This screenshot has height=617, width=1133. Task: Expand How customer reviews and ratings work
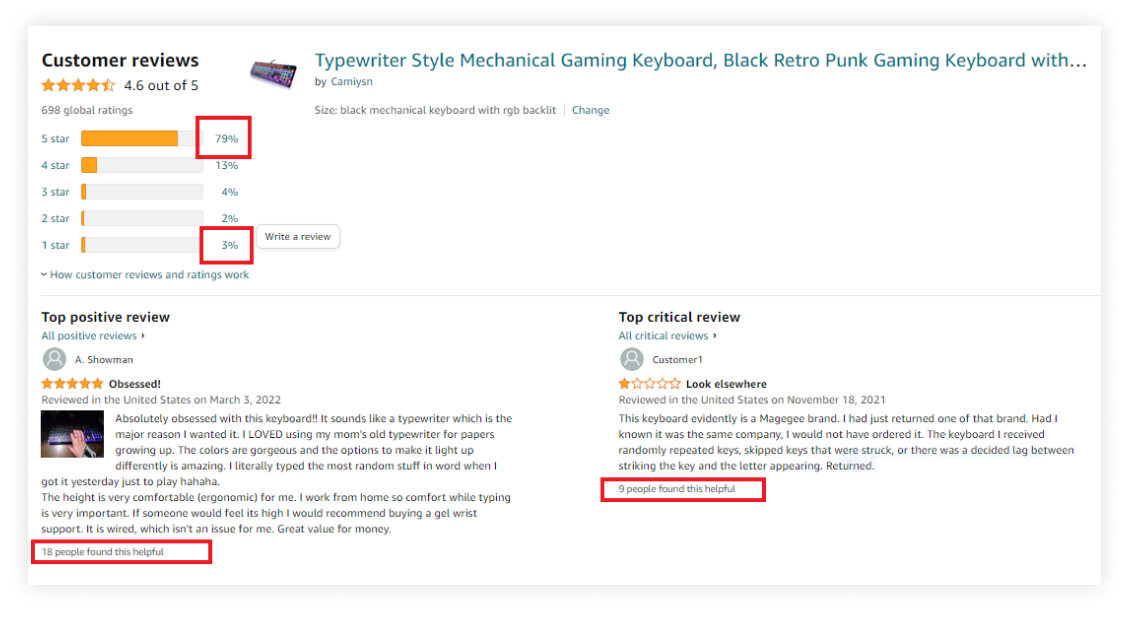coord(145,275)
